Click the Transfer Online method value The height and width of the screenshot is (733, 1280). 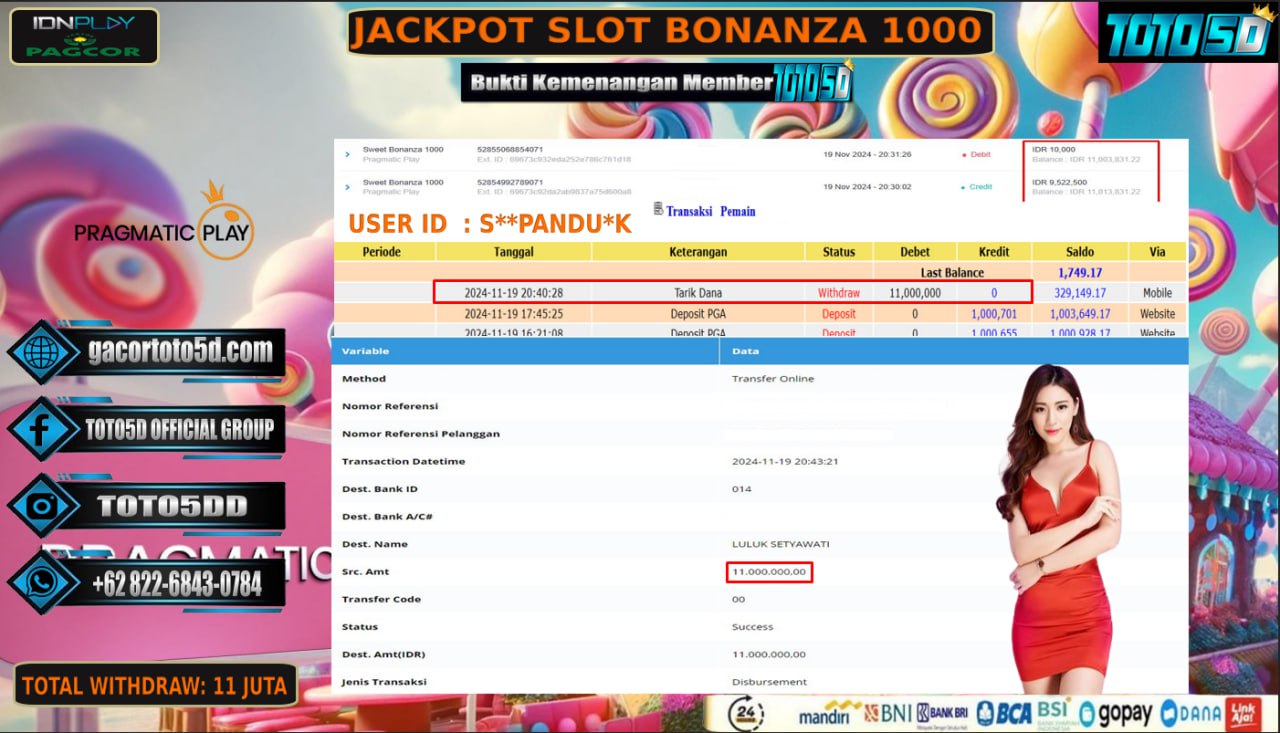(x=773, y=379)
